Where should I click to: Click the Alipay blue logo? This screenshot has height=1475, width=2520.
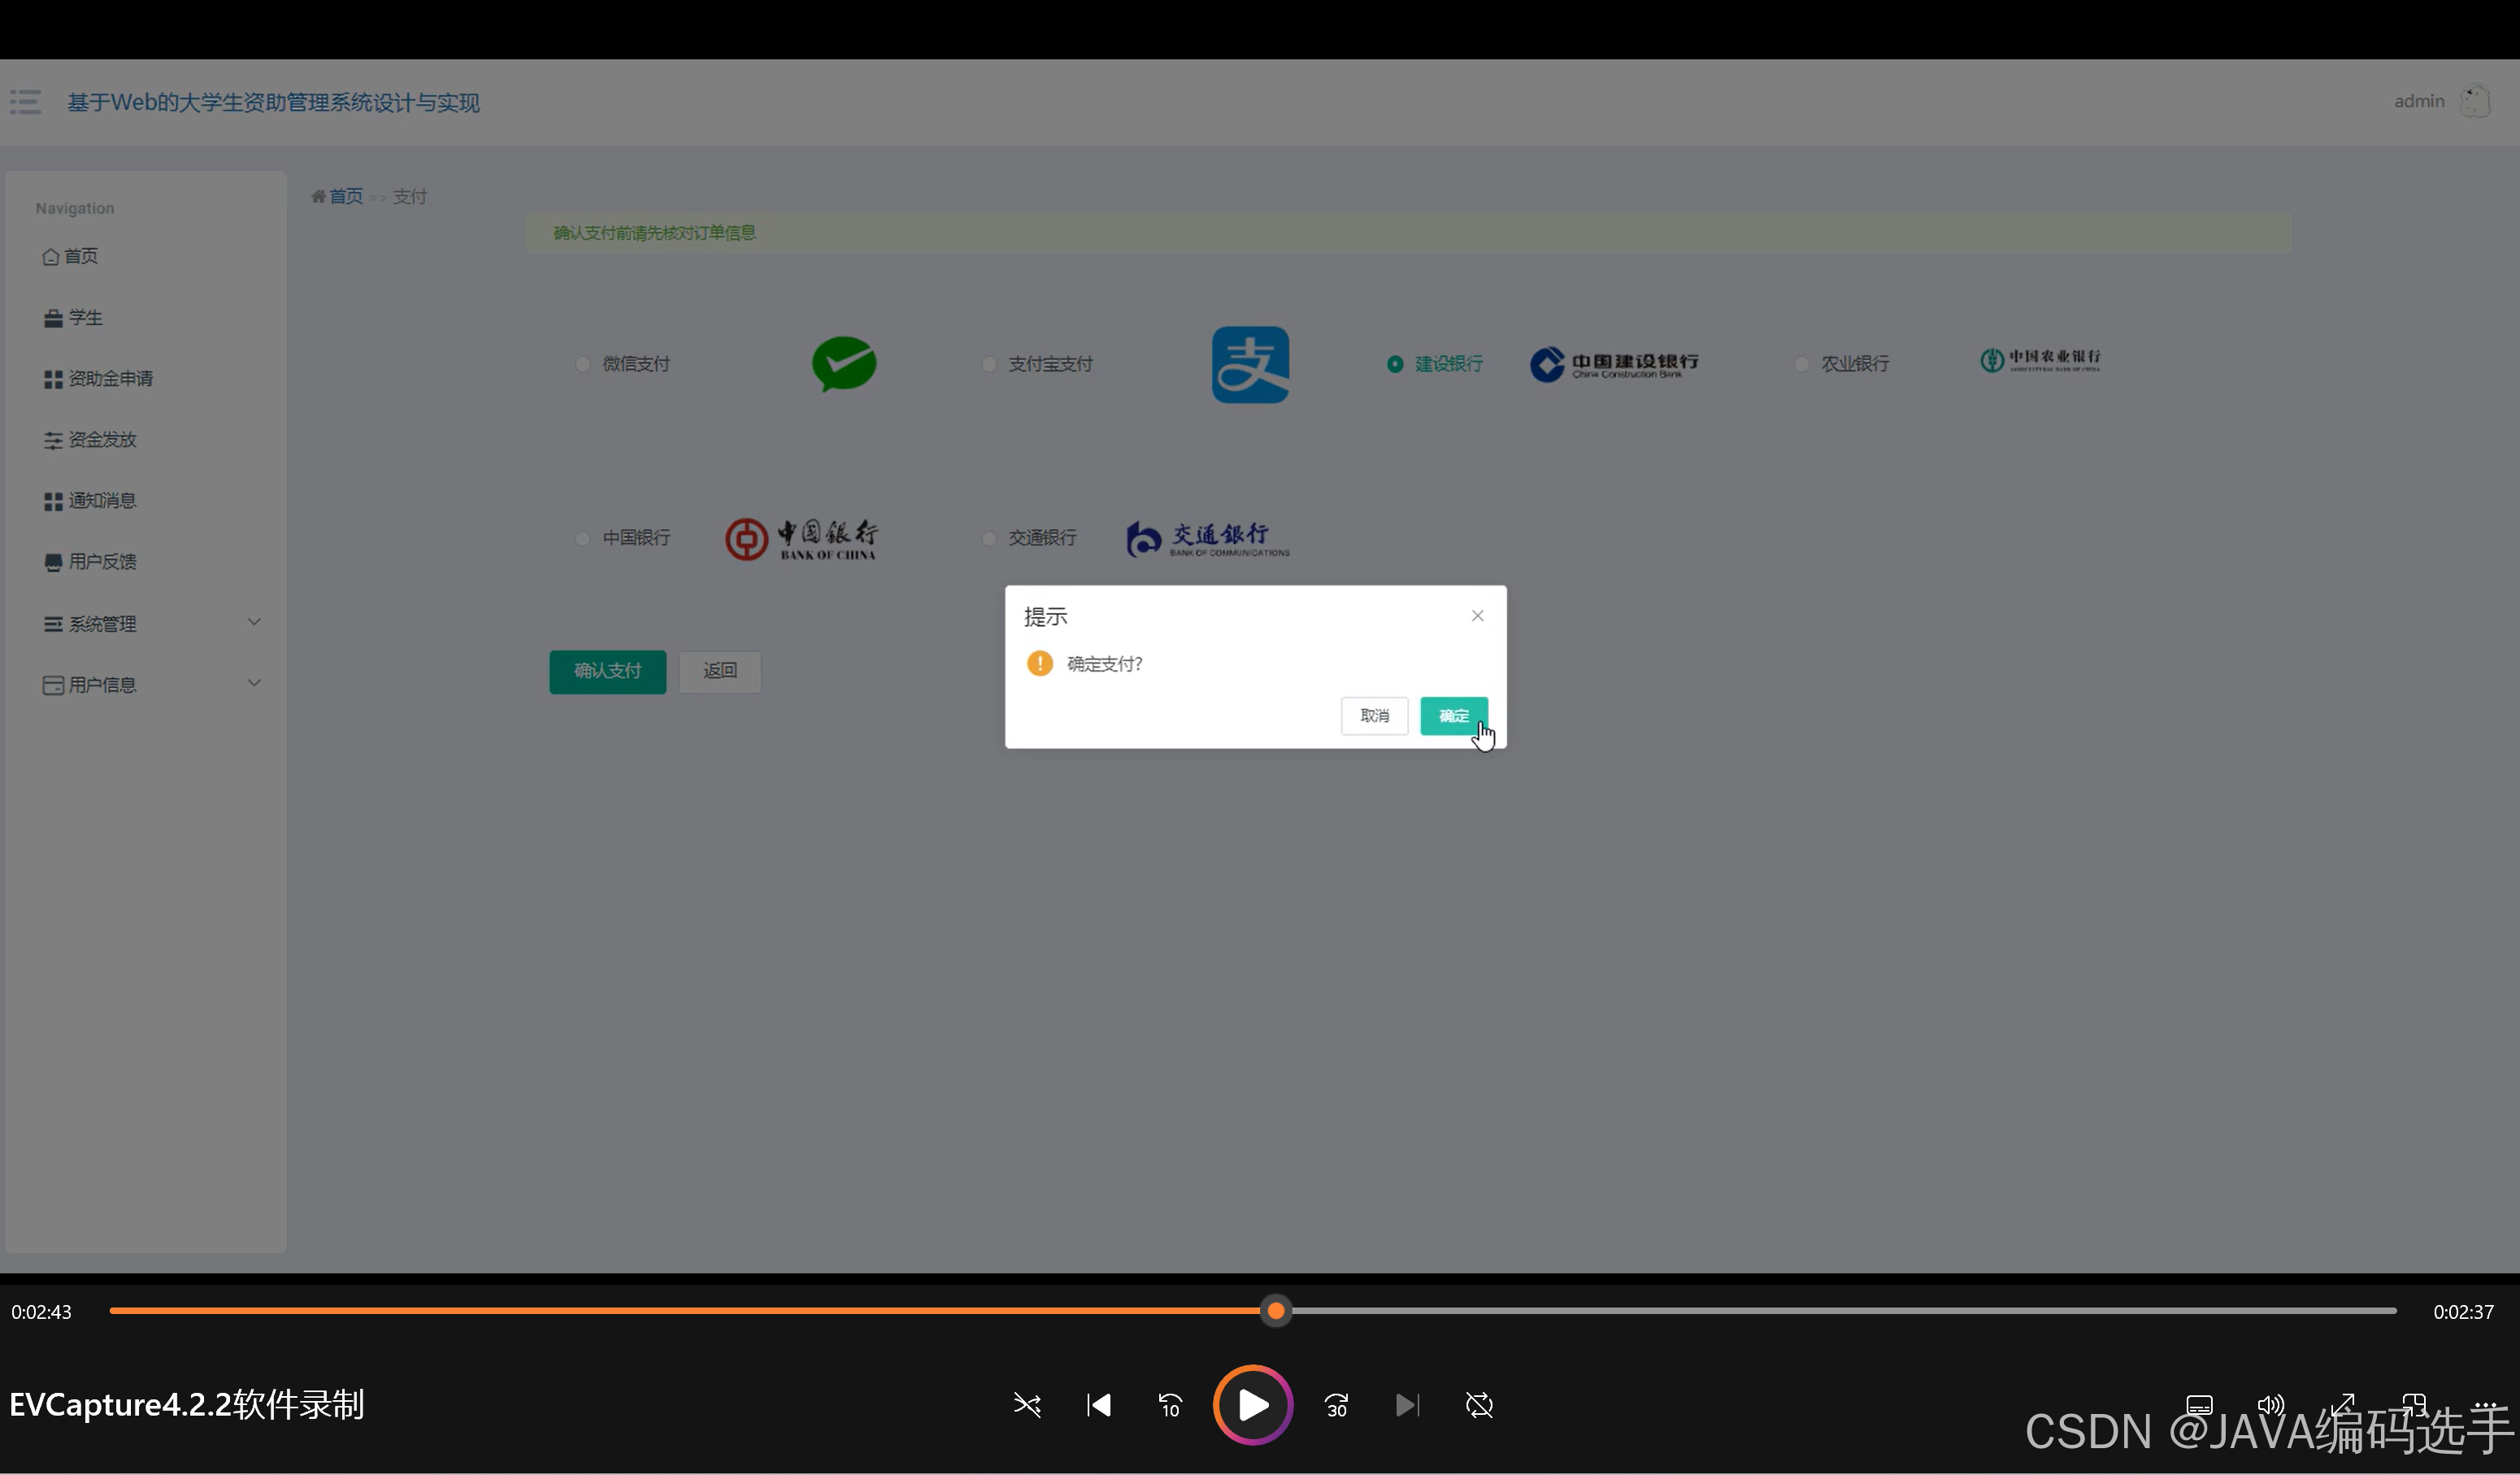[1250, 364]
